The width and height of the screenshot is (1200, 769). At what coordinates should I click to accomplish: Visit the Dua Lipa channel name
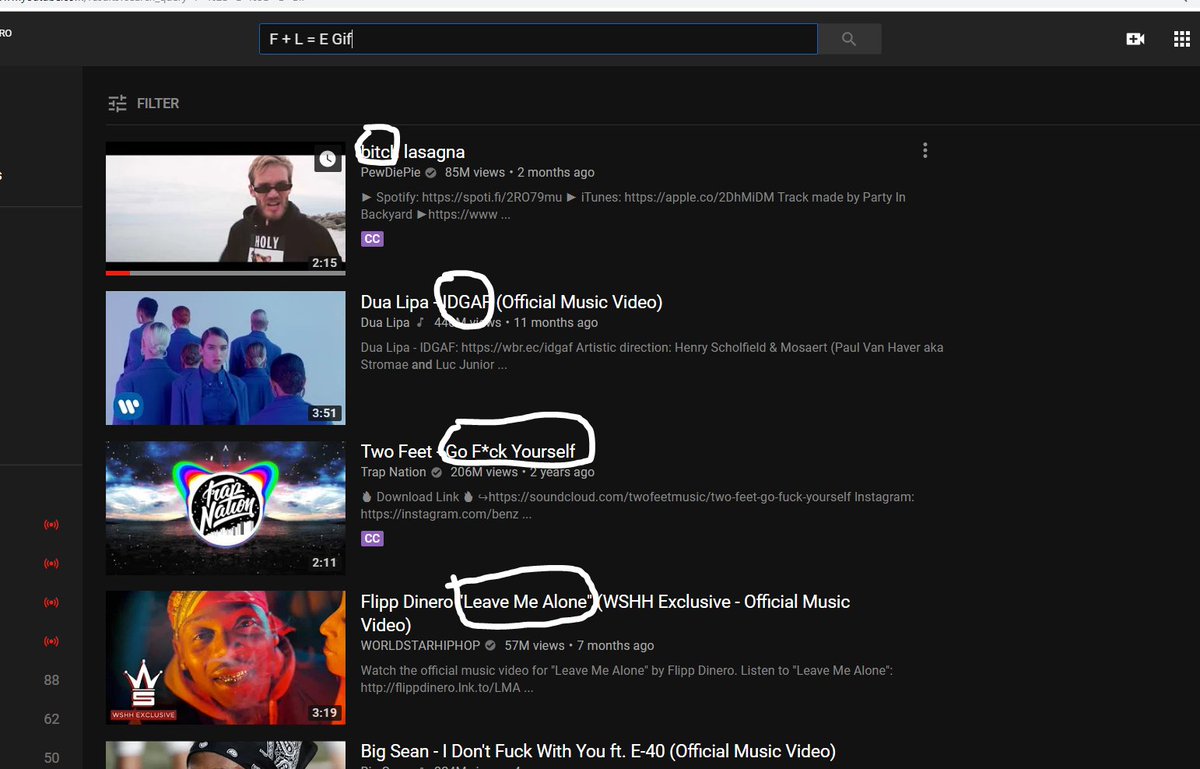[x=385, y=322]
